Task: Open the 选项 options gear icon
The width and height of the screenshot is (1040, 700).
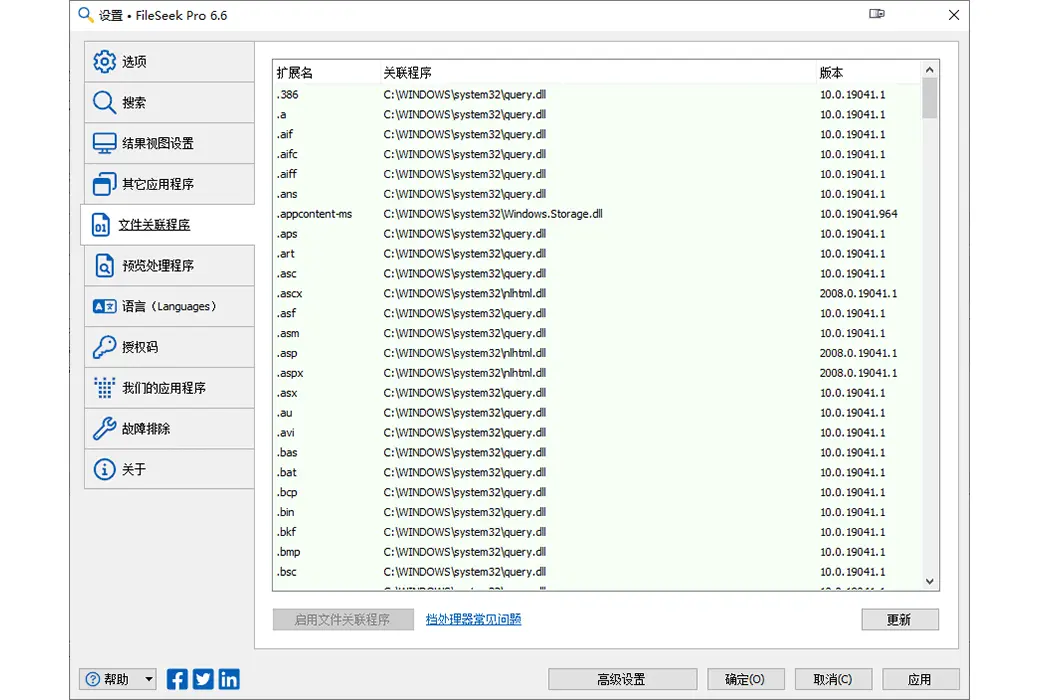Action: [x=104, y=62]
